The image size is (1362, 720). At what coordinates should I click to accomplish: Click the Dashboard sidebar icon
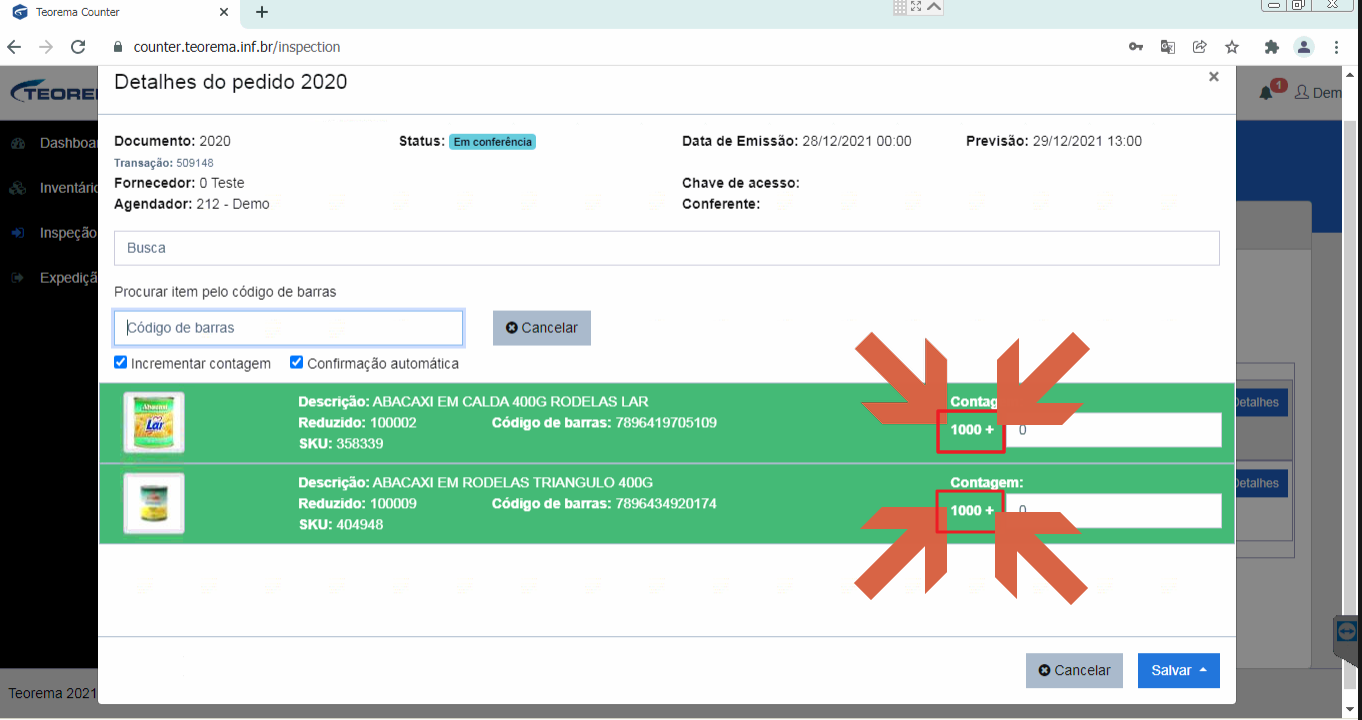tap(17, 144)
